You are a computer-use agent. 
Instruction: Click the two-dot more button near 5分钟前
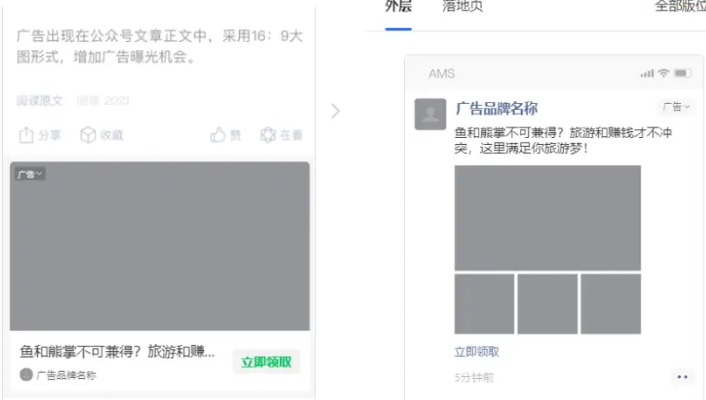[682, 377]
